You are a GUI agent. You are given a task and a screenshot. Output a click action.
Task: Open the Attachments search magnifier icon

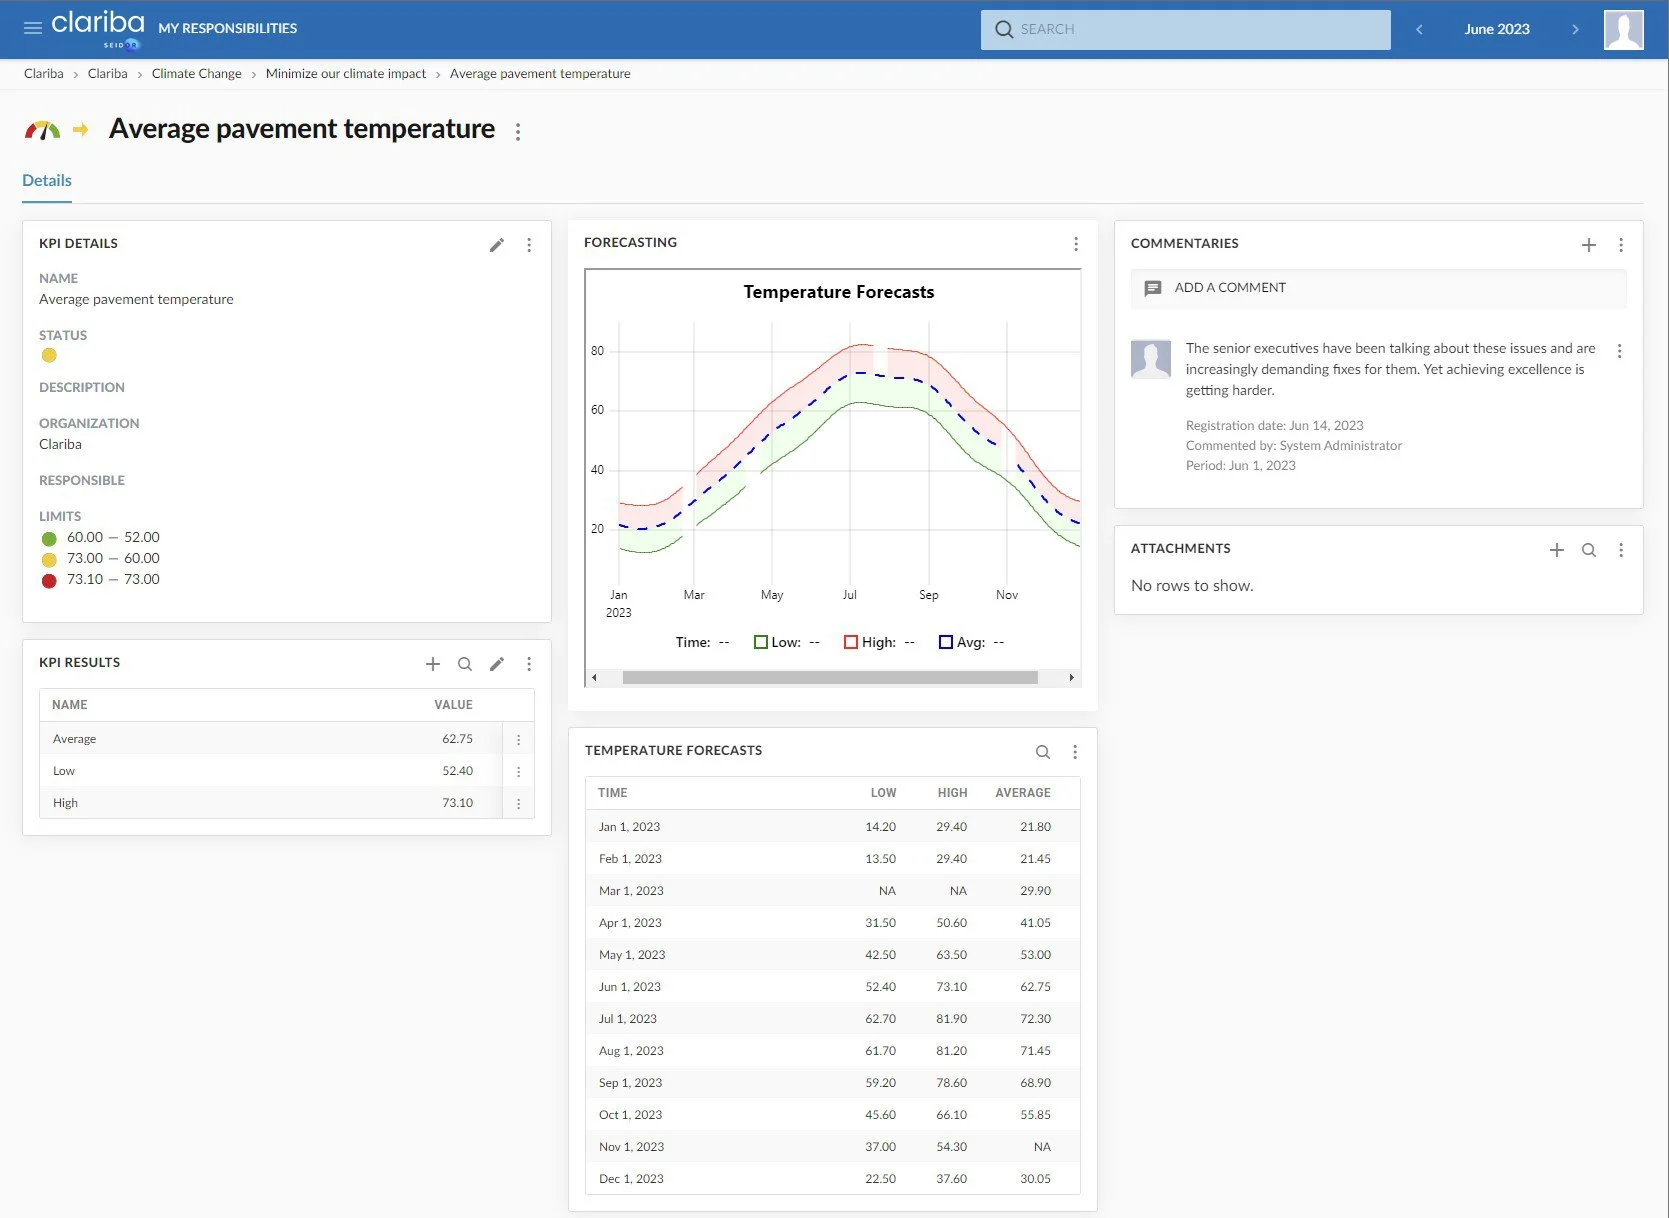click(x=1589, y=549)
